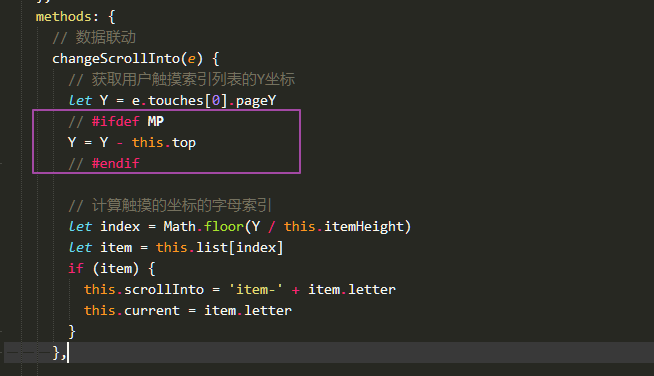Click this.top in the subtraction line
This screenshot has width=654, height=376.
coord(164,143)
